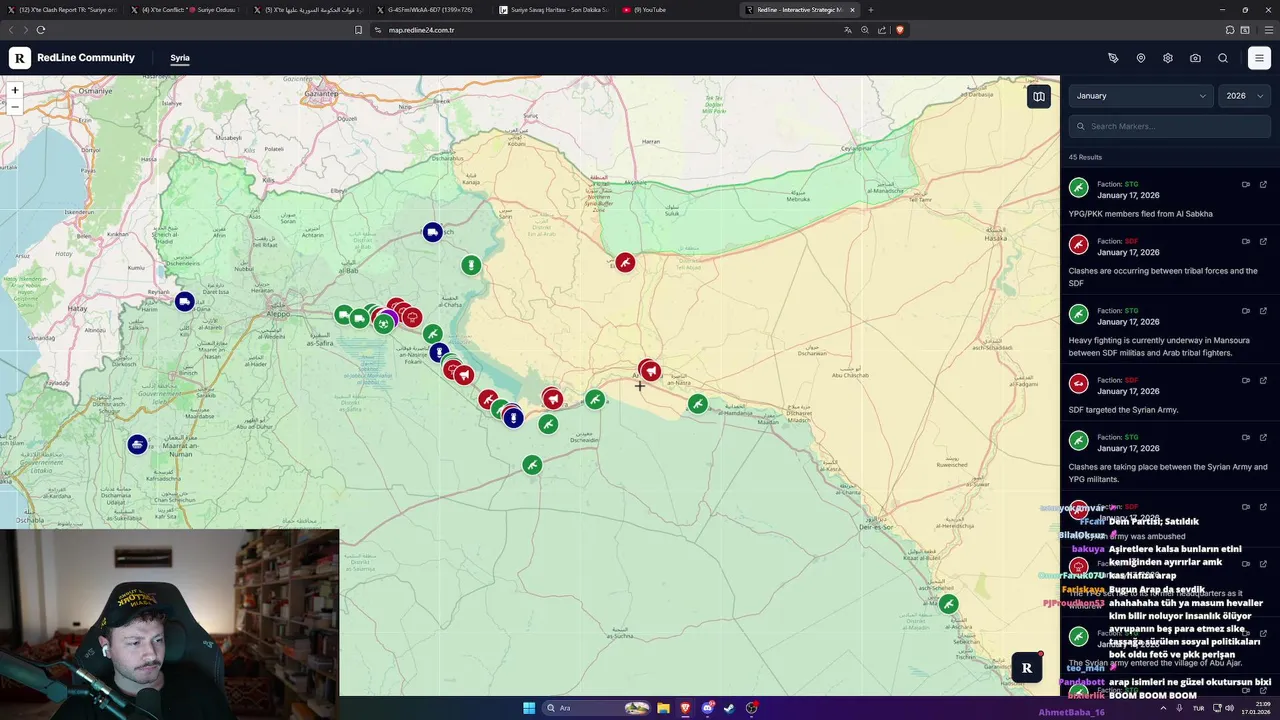Click 'YPG/PKK members fled from Al Sabkha' text

(x=1140, y=214)
